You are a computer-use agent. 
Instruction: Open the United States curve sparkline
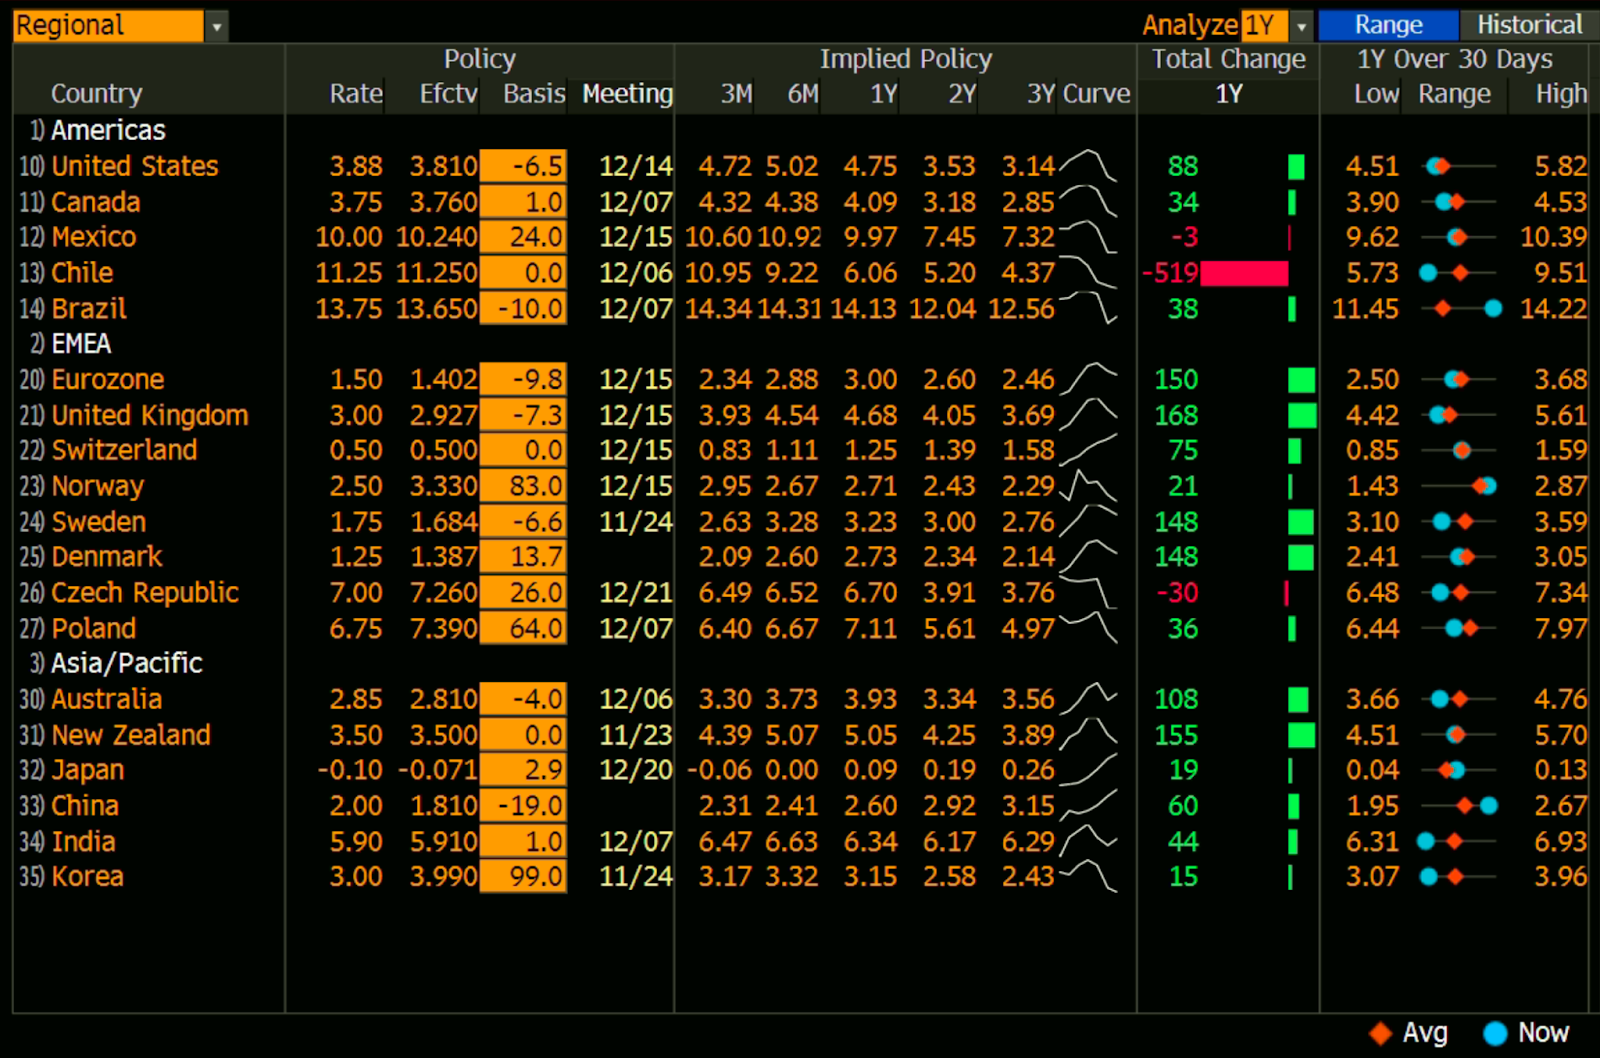click(1088, 165)
